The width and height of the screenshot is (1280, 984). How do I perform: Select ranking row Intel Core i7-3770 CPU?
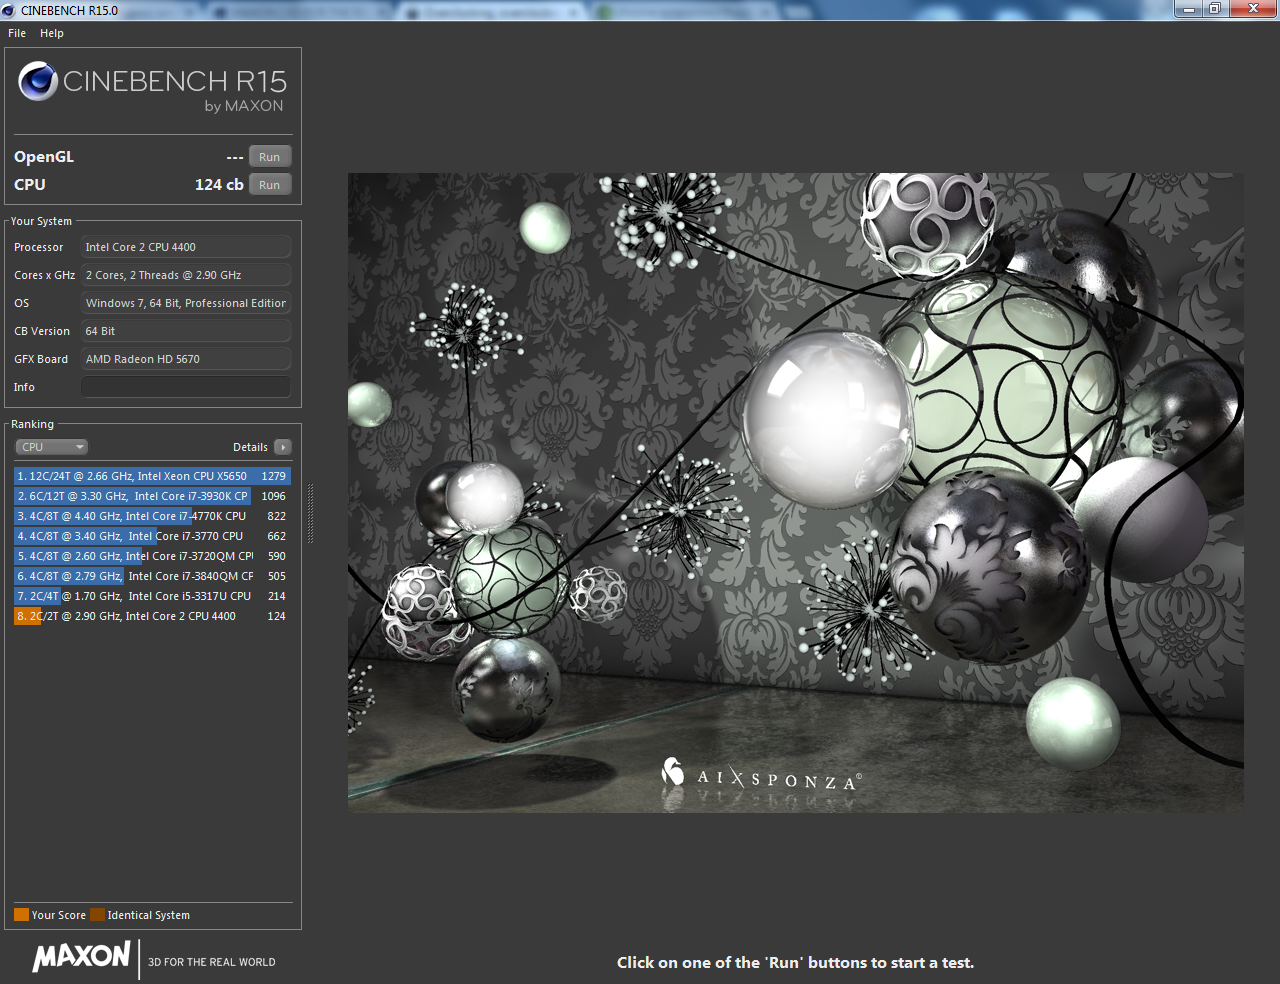pos(152,536)
